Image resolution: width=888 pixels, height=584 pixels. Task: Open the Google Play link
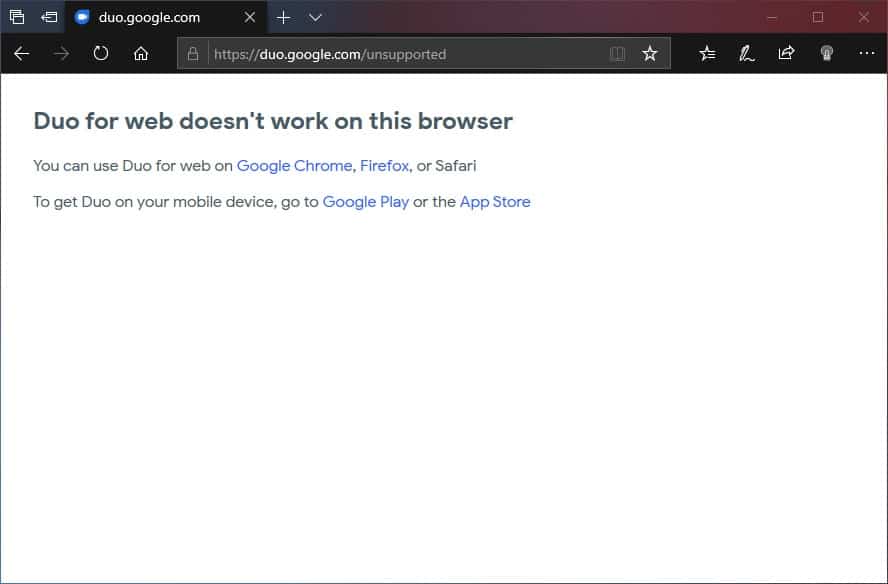(x=366, y=202)
